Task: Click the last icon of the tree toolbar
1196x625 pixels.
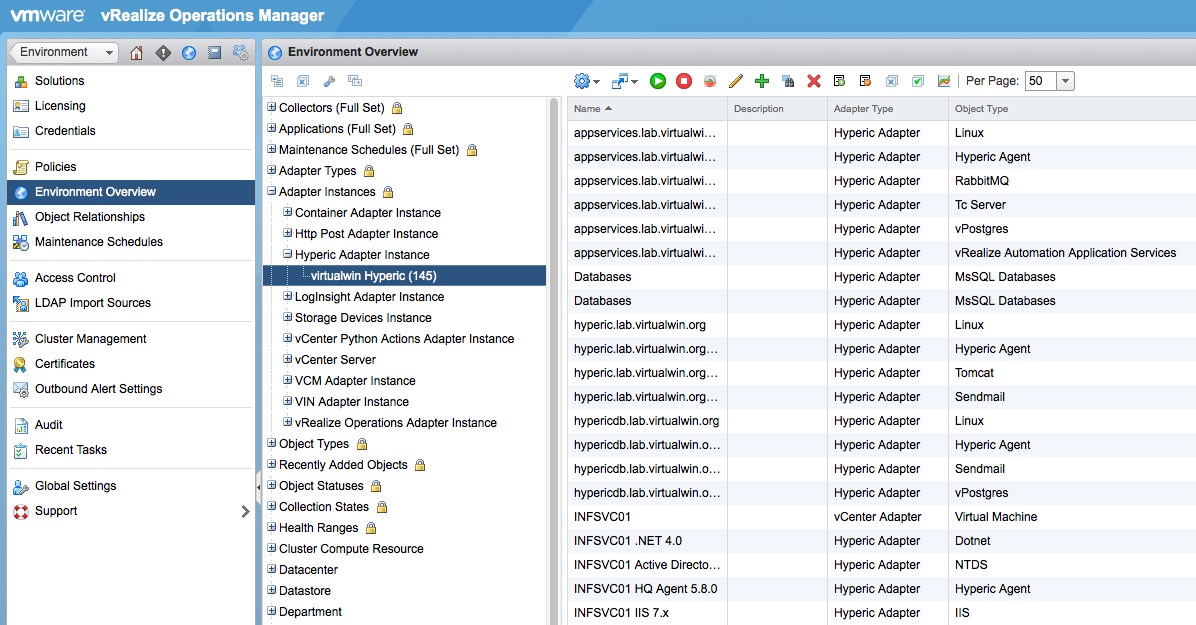Action: 355,81
